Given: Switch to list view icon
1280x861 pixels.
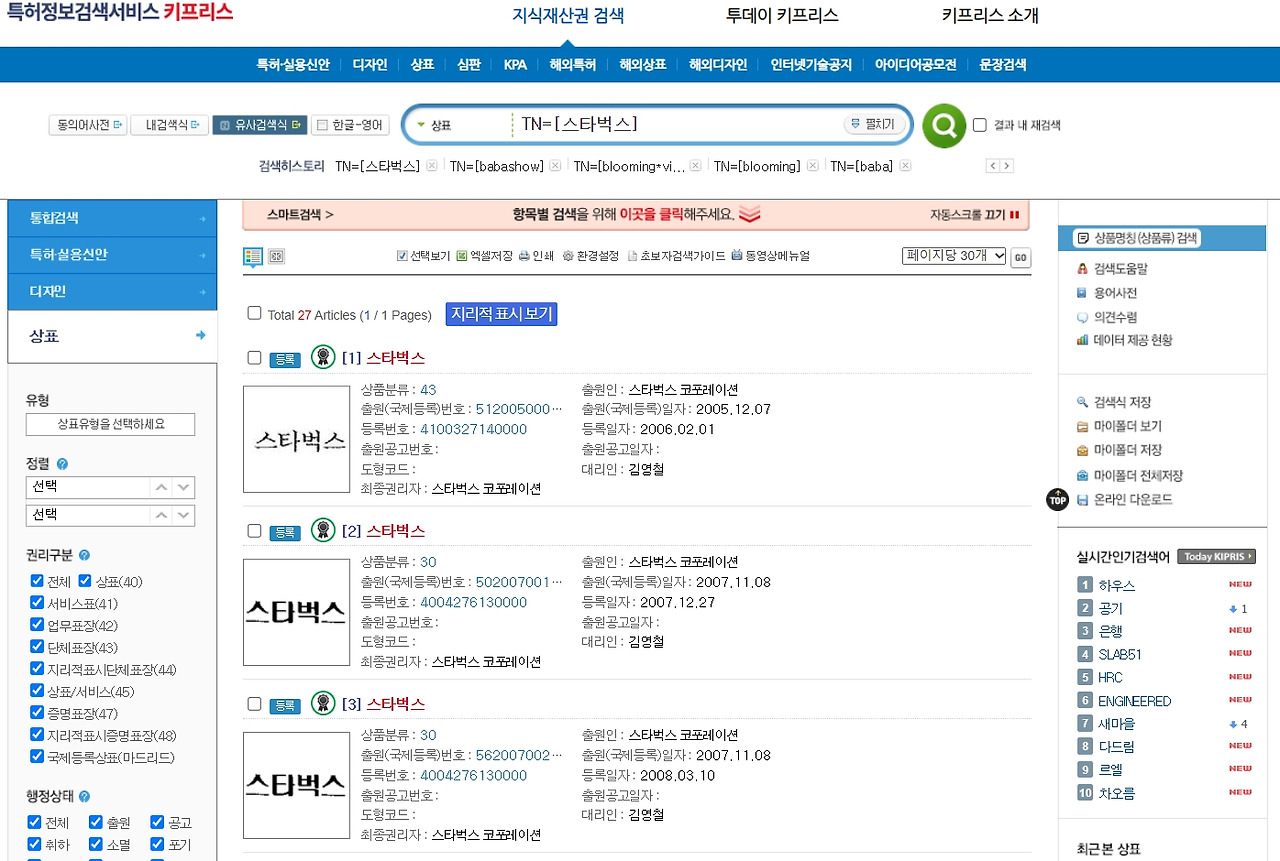Looking at the screenshot, I should coord(253,256).
